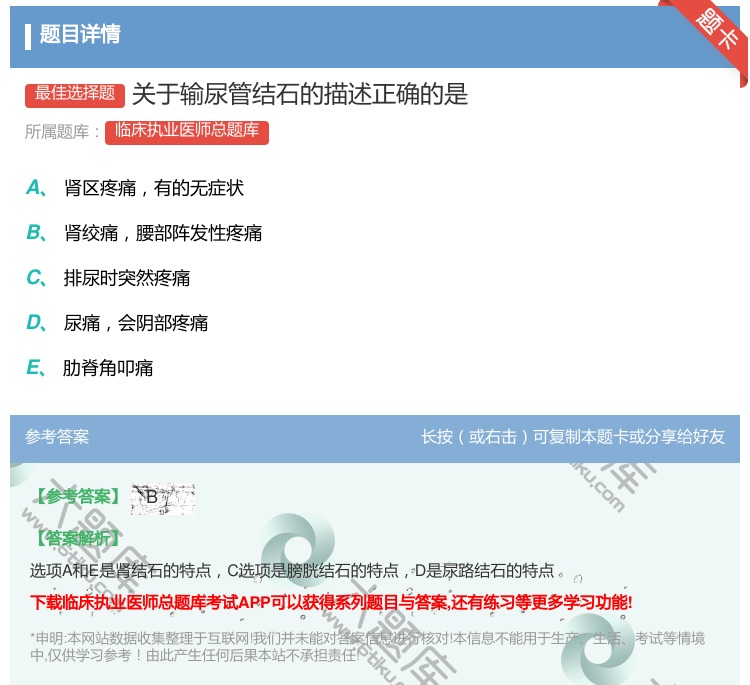Viewport: 750px width, 685px height.
Task: Click the grey 申明 disclaimer text
Action: pos(367,646)
